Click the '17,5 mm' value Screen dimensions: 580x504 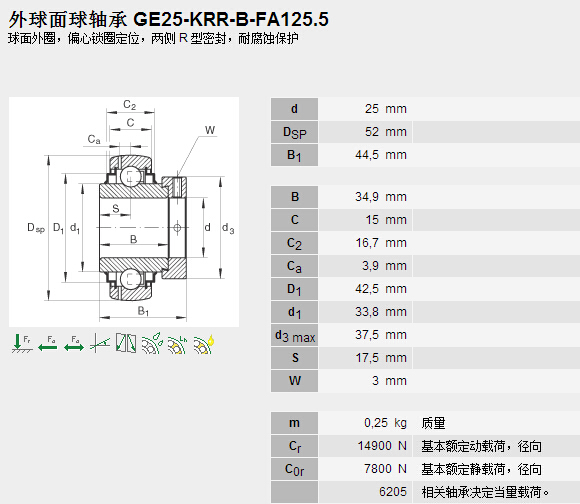pyautogui.click(x=381, y=358)
